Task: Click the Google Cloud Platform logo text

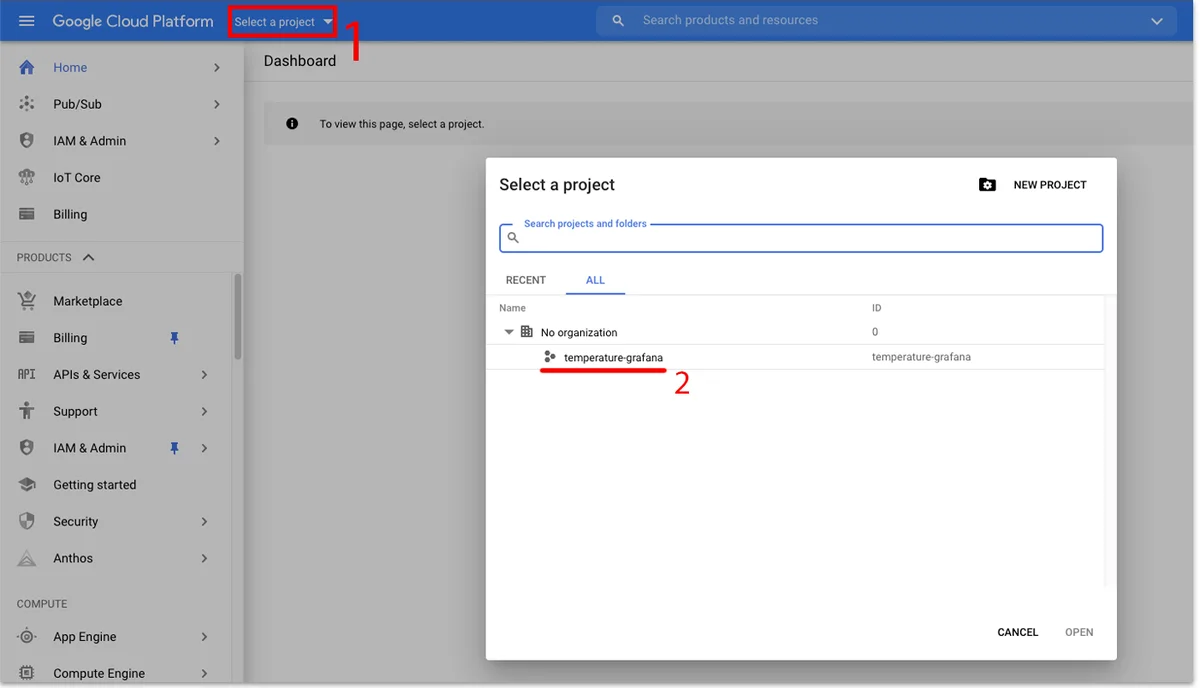Action: (x=133, y=21)
